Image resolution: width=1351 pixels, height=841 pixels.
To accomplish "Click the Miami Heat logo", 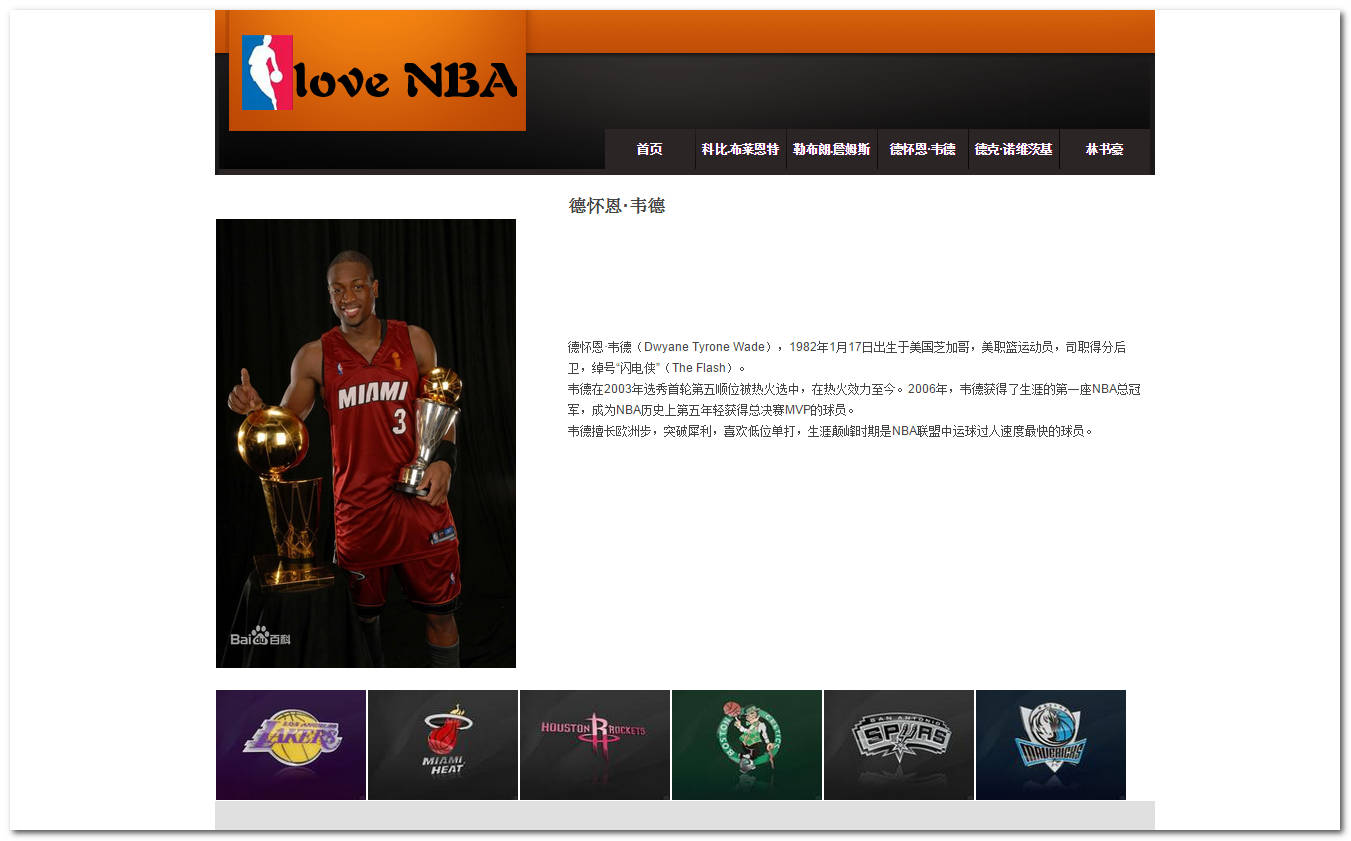I will [x=443, y=745].
